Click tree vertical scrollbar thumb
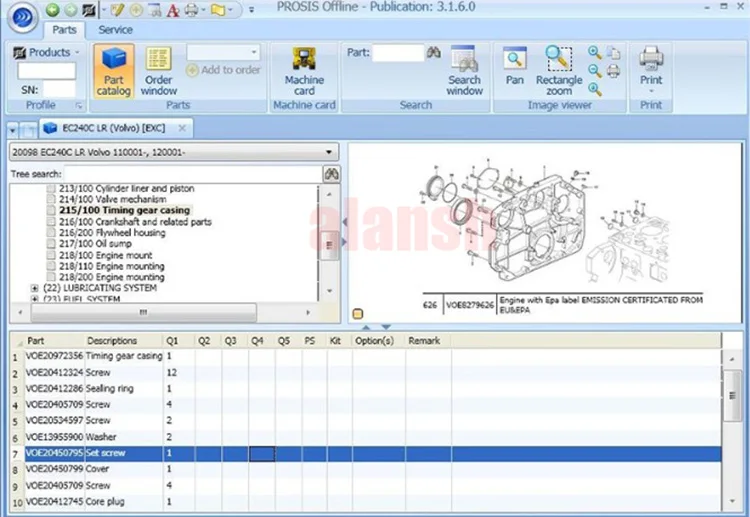The image size is (750, 517). (x=329, y=246)
